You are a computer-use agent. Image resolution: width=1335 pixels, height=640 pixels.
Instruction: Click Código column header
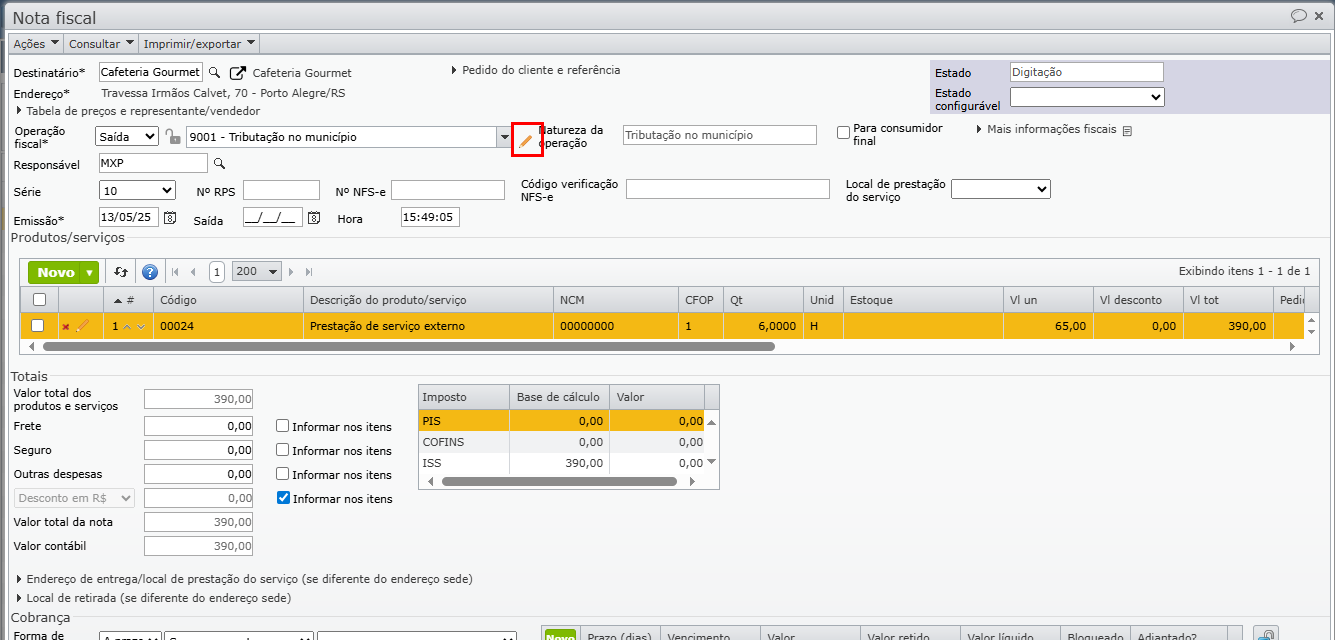tap(228, 299)
